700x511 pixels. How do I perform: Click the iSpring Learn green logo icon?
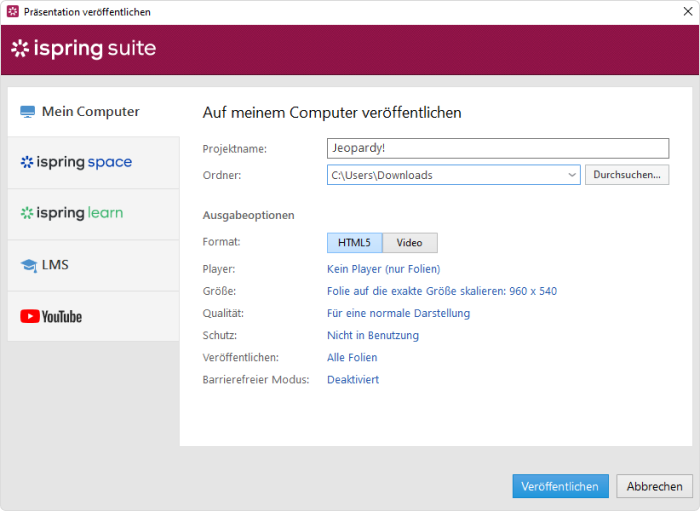[x=27, y=213]
